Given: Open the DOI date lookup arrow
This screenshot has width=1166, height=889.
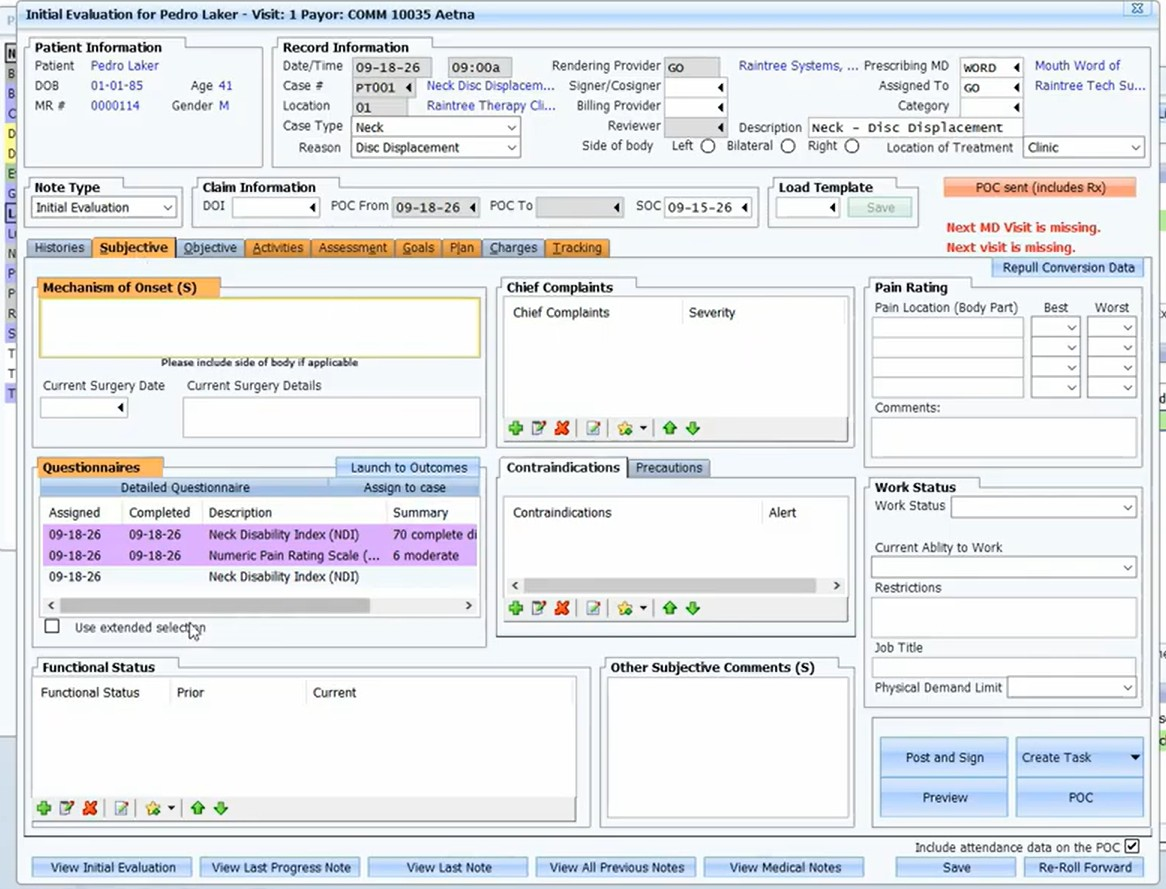Looking at the screenshot, I should pos(313,208).
